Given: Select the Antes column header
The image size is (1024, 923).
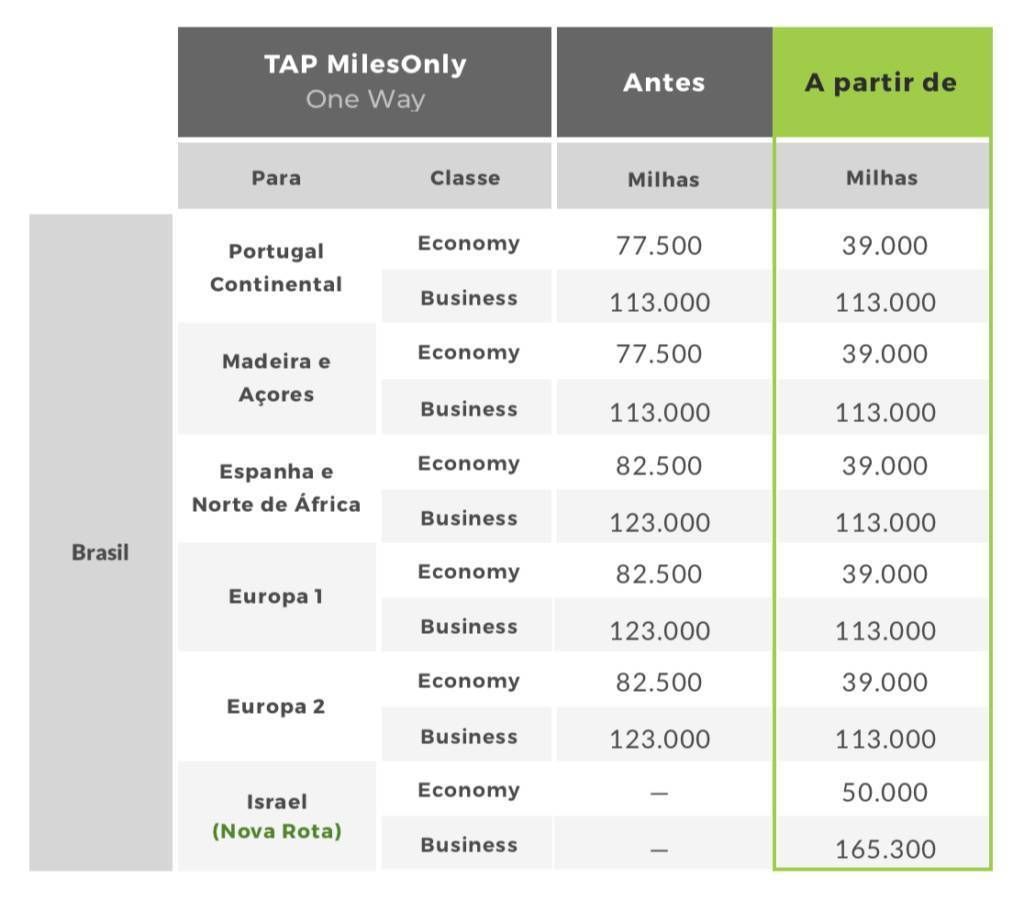Looking at the screenshot, I should pyautogui.click(x=664, y=82).
